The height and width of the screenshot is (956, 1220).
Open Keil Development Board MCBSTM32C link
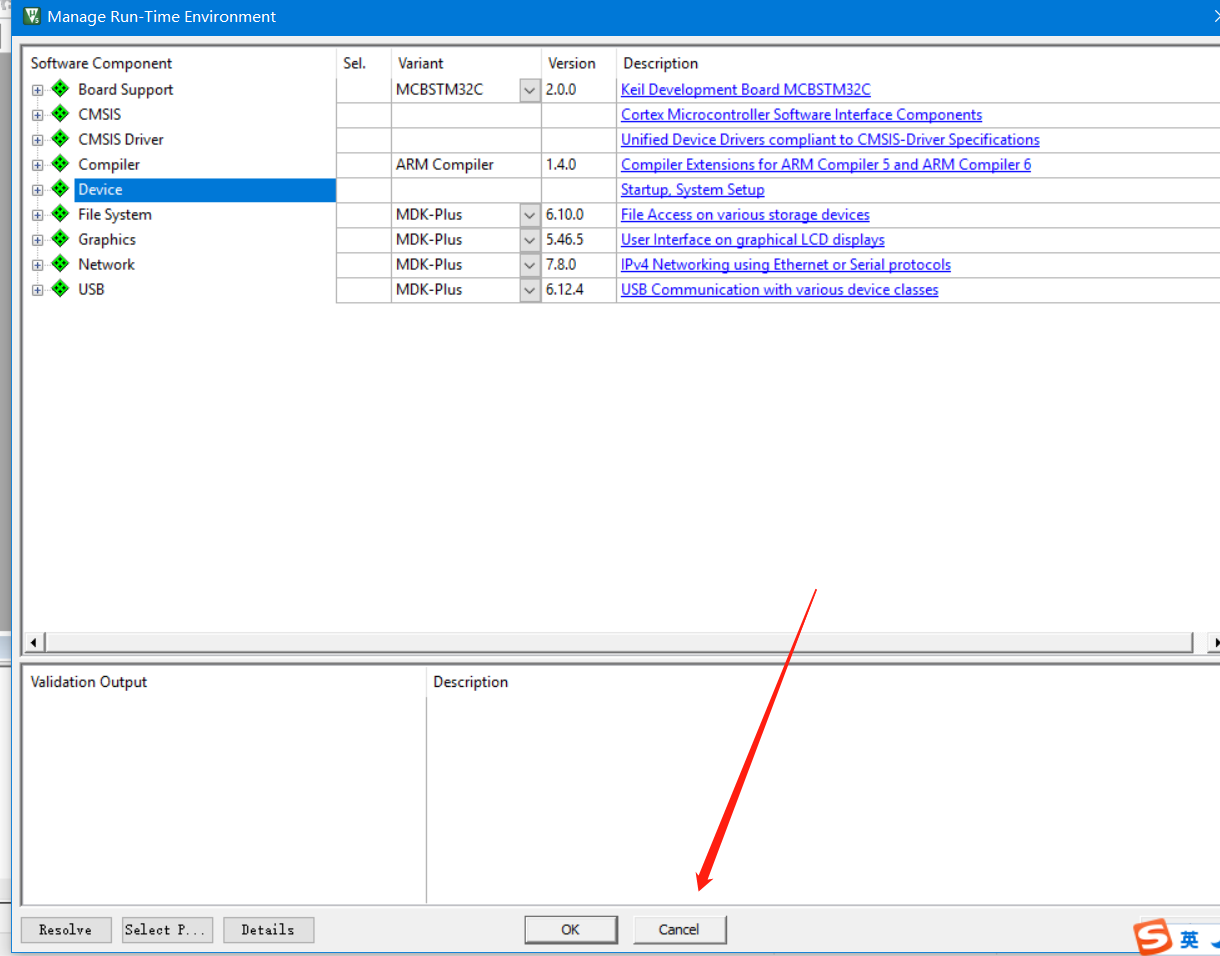(746, 89)
